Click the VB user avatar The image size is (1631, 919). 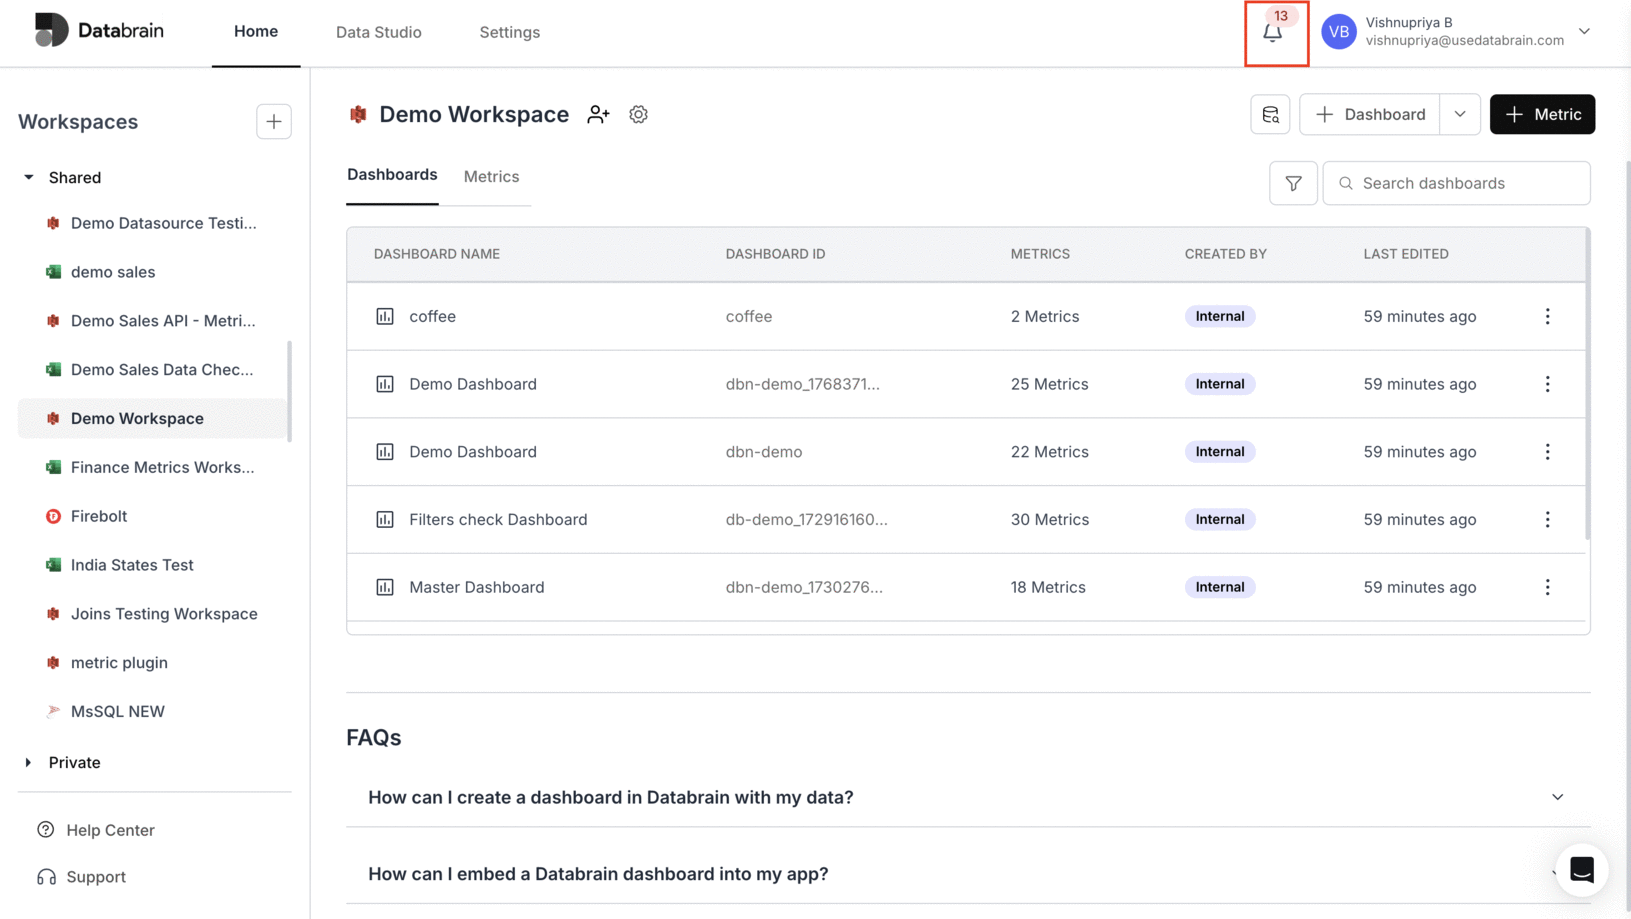[1338, 32]
